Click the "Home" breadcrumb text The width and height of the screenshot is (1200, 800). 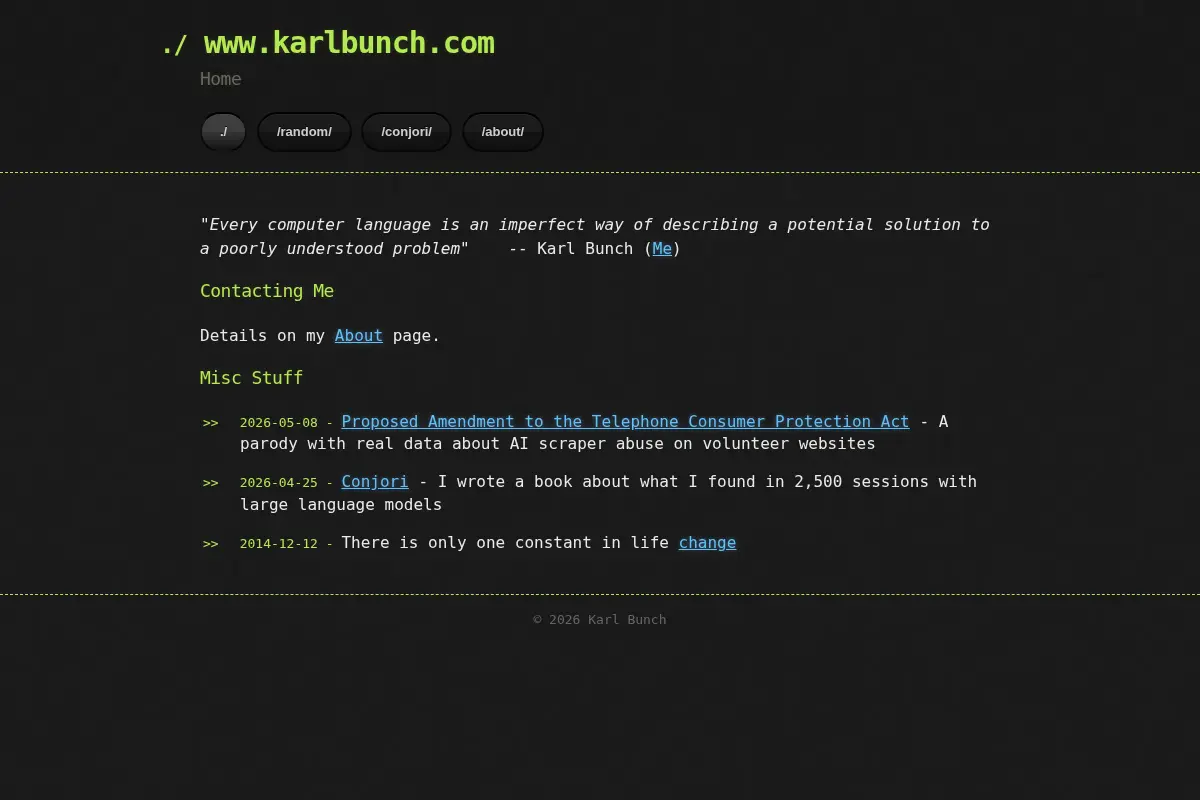[x=220, y=79]
